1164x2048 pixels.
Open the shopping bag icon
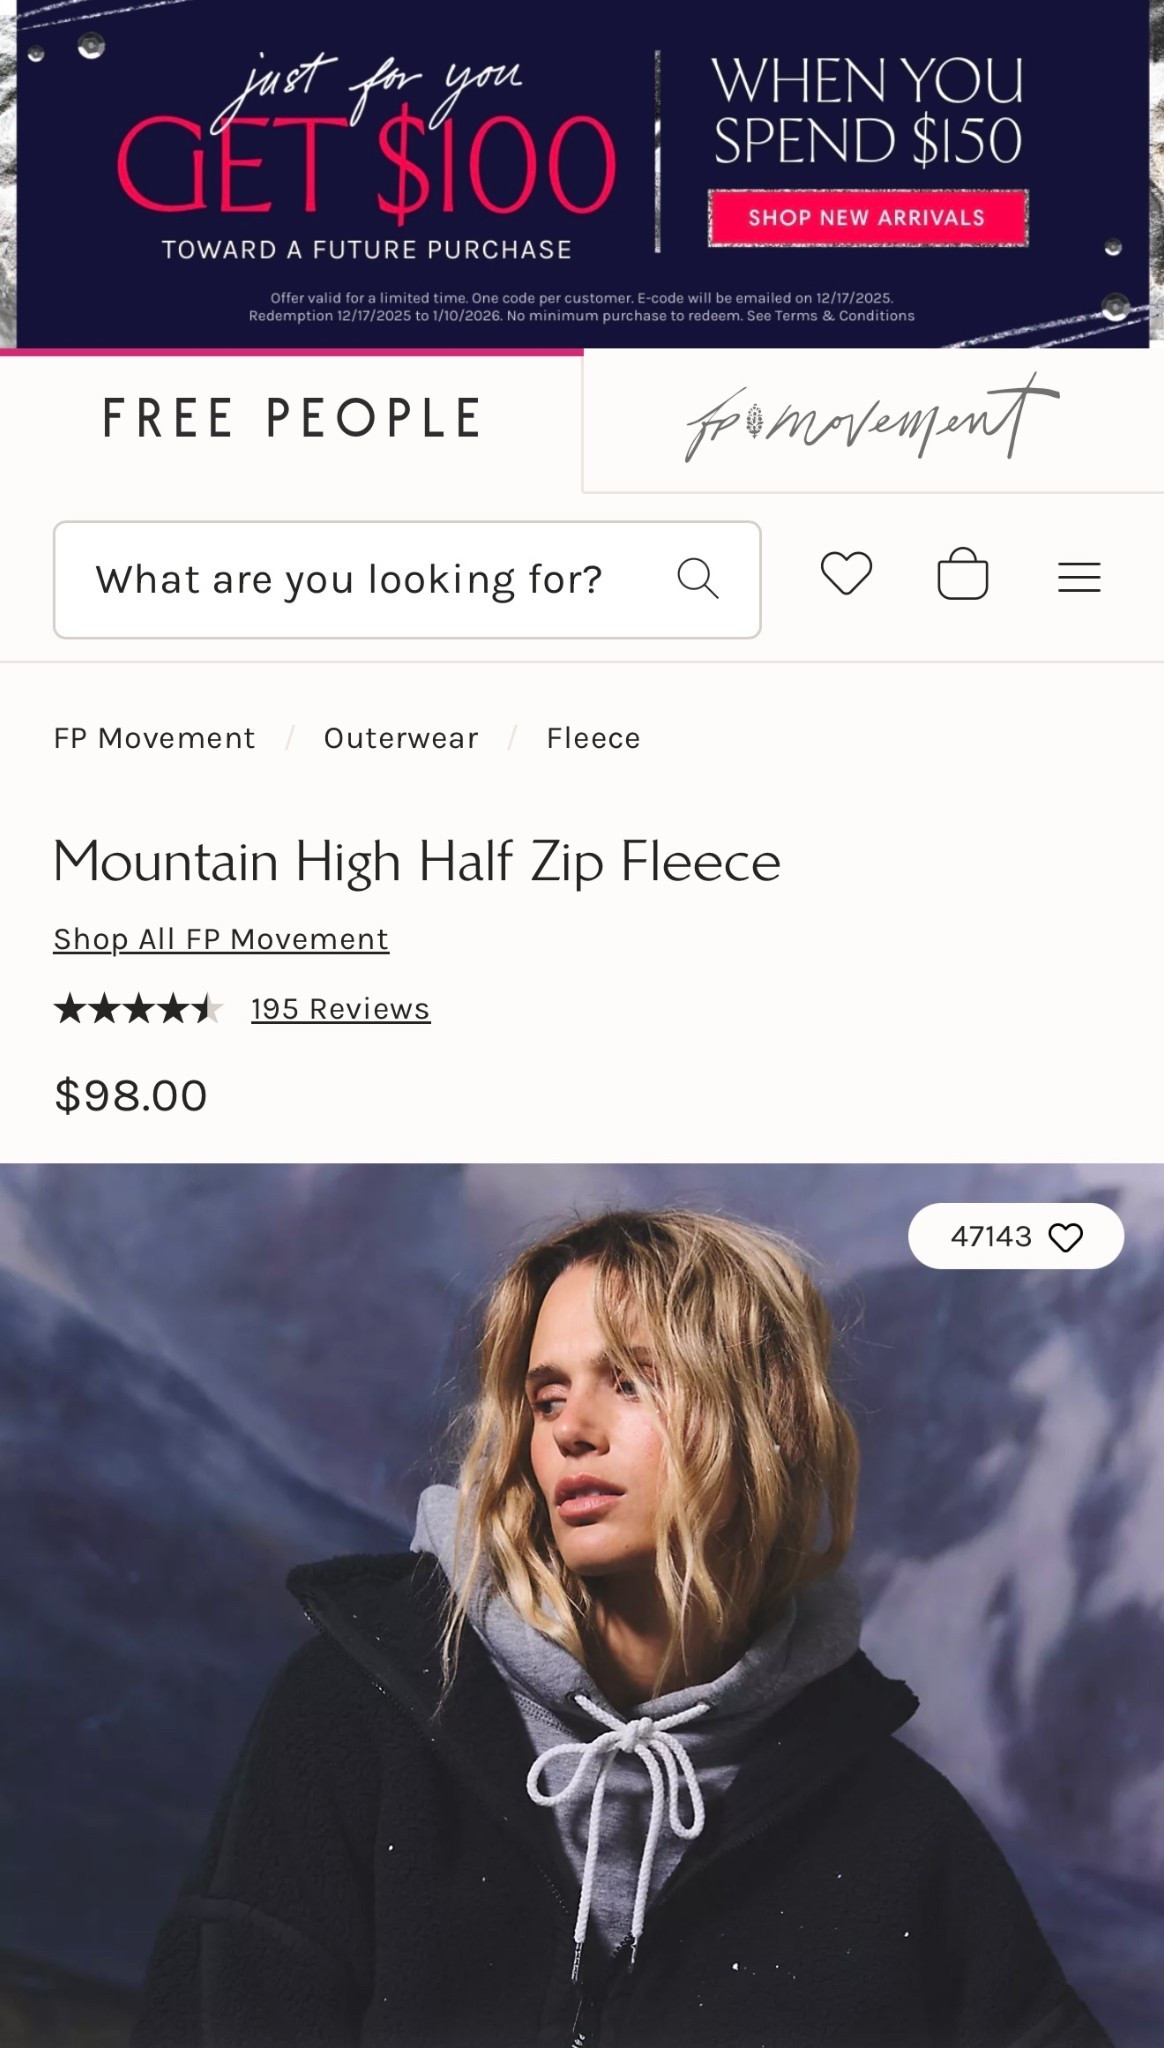(962, 574)
